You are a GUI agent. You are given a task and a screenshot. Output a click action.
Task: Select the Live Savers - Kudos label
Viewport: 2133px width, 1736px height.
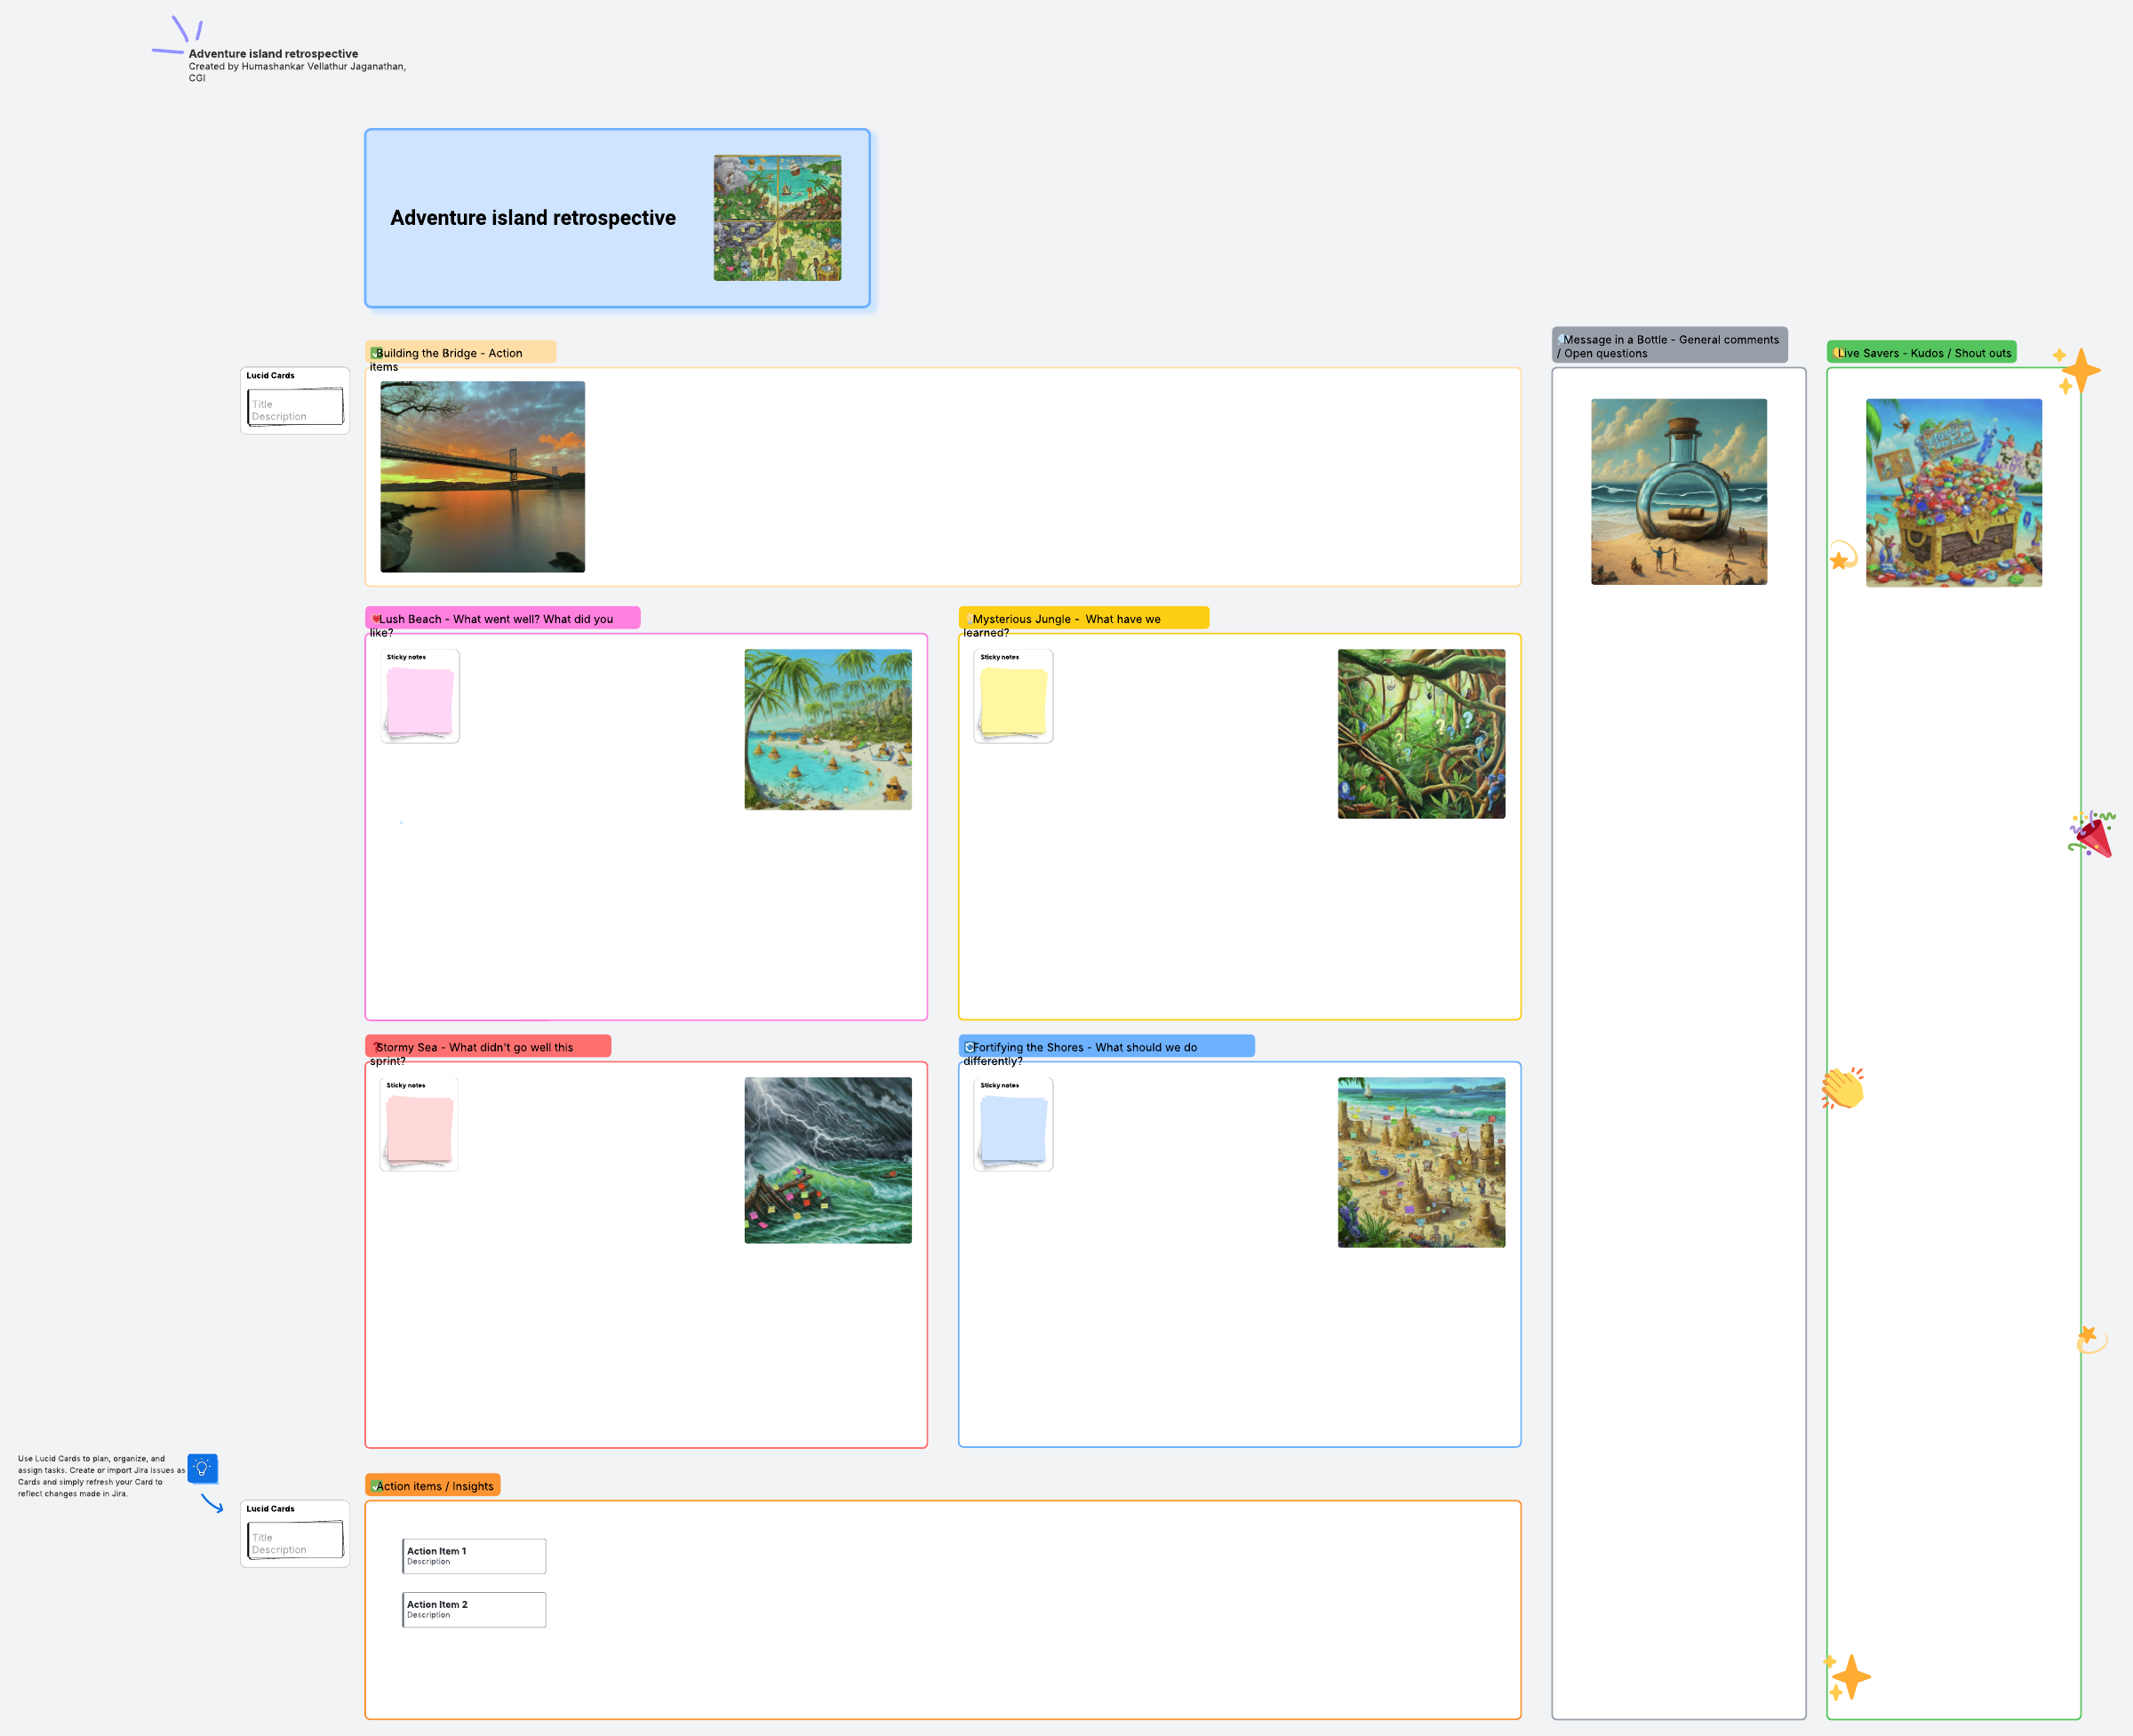(x=1921, y=352)
